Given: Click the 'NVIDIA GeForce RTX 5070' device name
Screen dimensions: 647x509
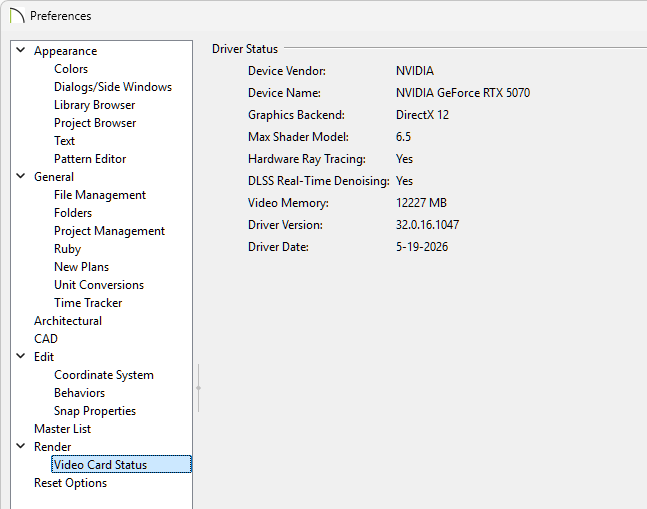Looking at the screenshot, I should (x=463, y=93).
